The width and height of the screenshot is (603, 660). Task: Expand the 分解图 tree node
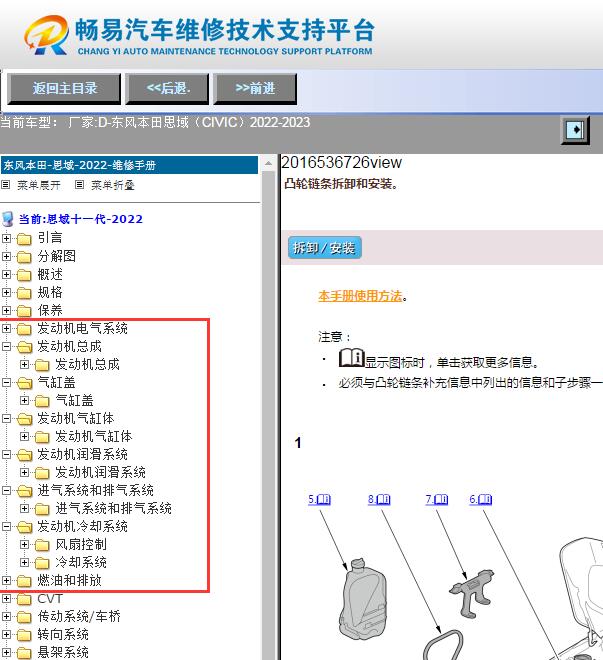(6, 256)
